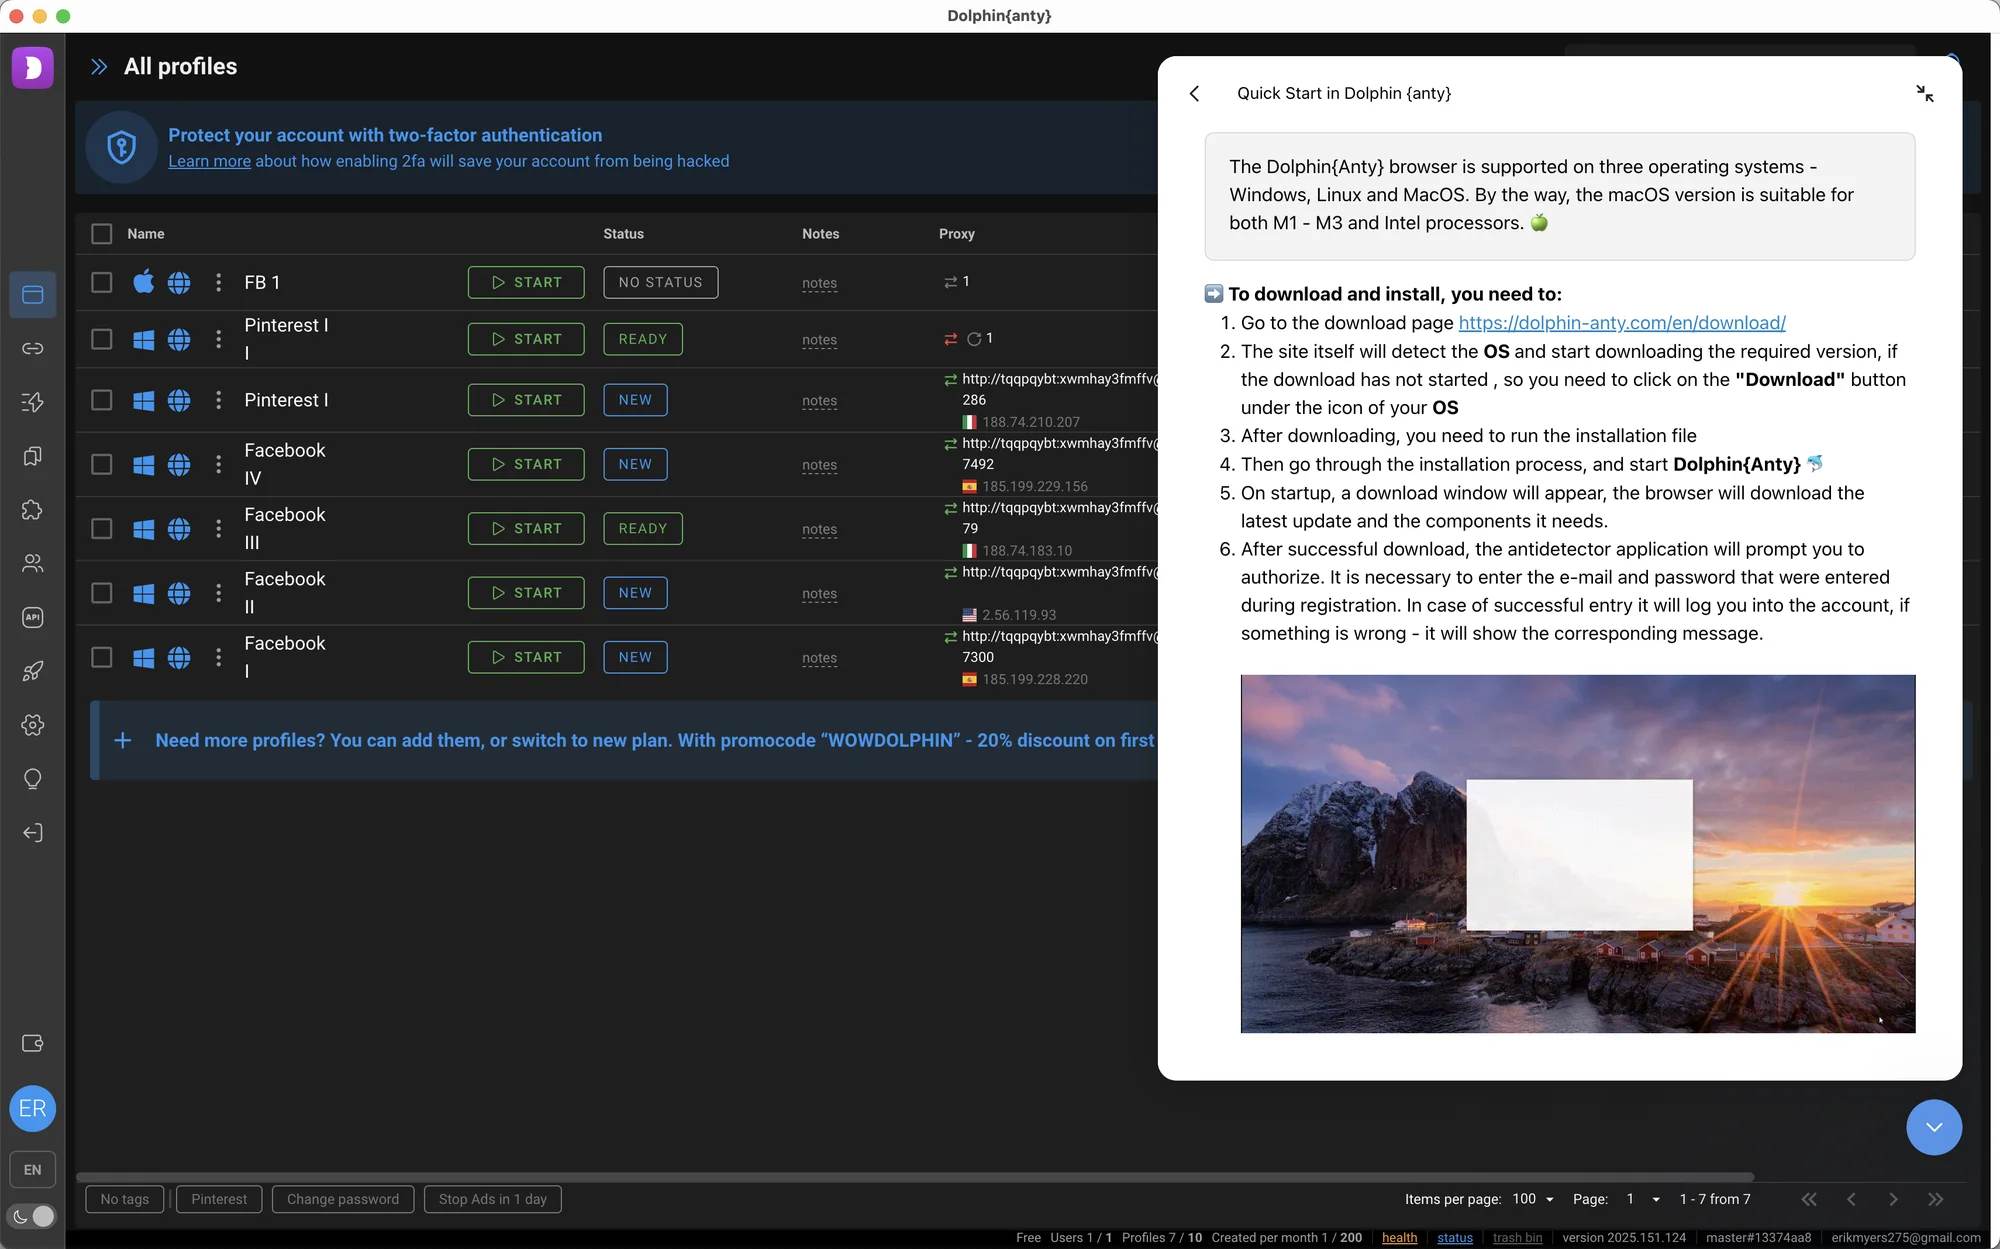Check the Facebook III profile checkbox
Viewport: 2000px width, 1249px height.
click(101, 529)
